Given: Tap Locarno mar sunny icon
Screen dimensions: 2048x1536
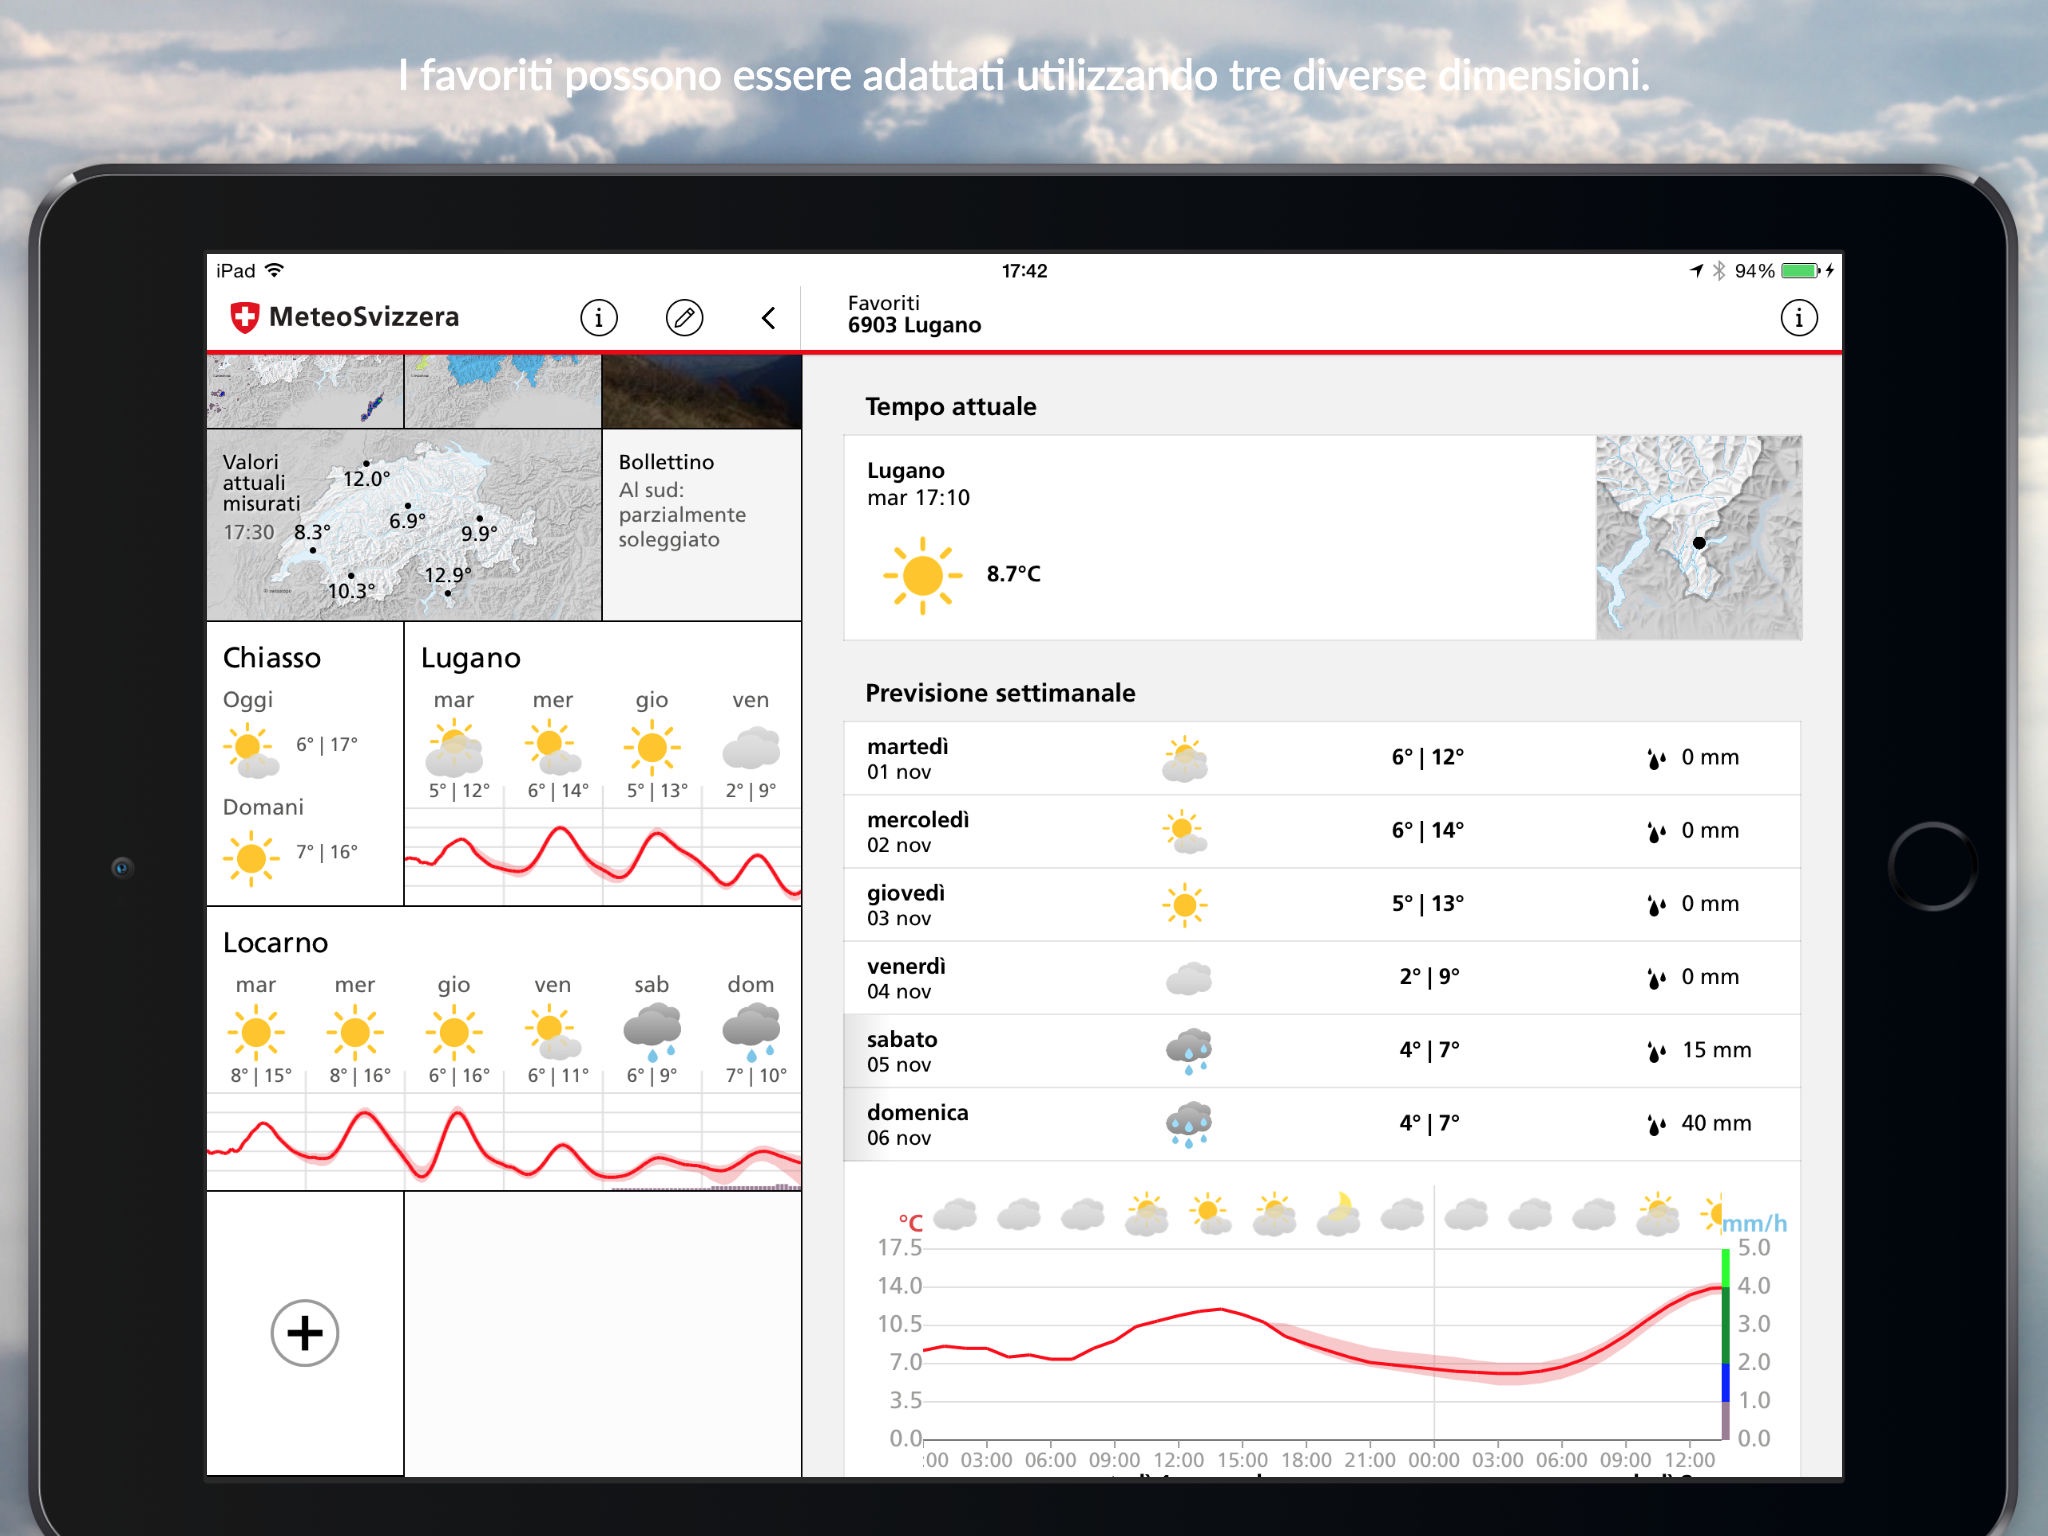Looking at the screenshot, I should [256, 1032].
